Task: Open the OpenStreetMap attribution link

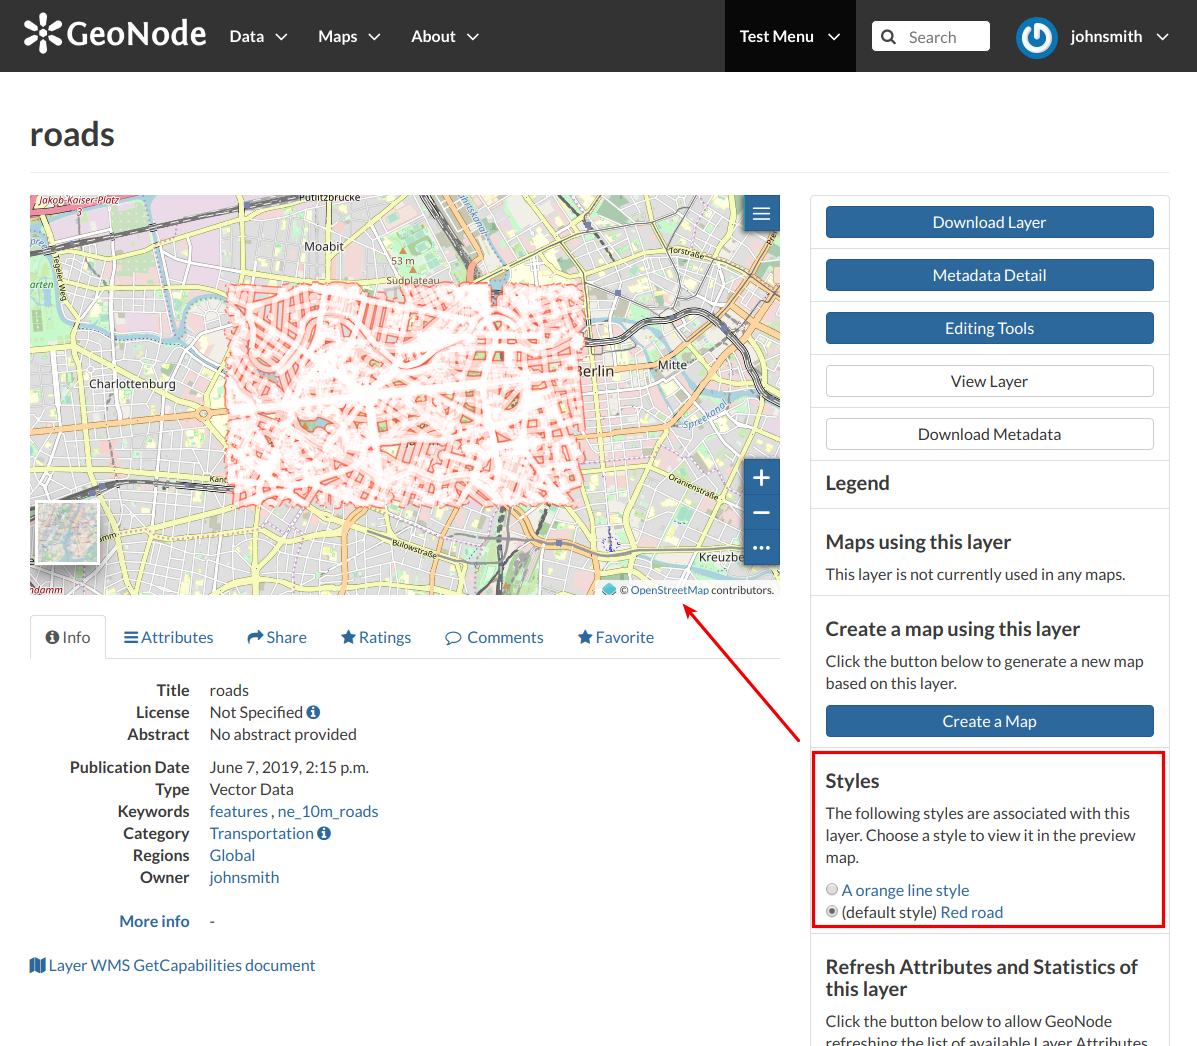Action: coord(669,590)
